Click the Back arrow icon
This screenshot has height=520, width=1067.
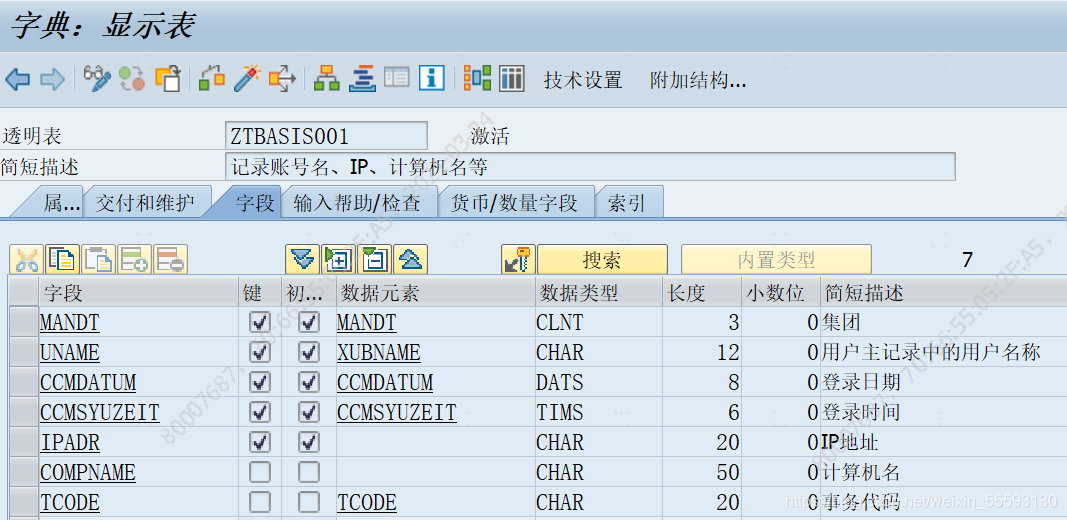pos(17,80)
